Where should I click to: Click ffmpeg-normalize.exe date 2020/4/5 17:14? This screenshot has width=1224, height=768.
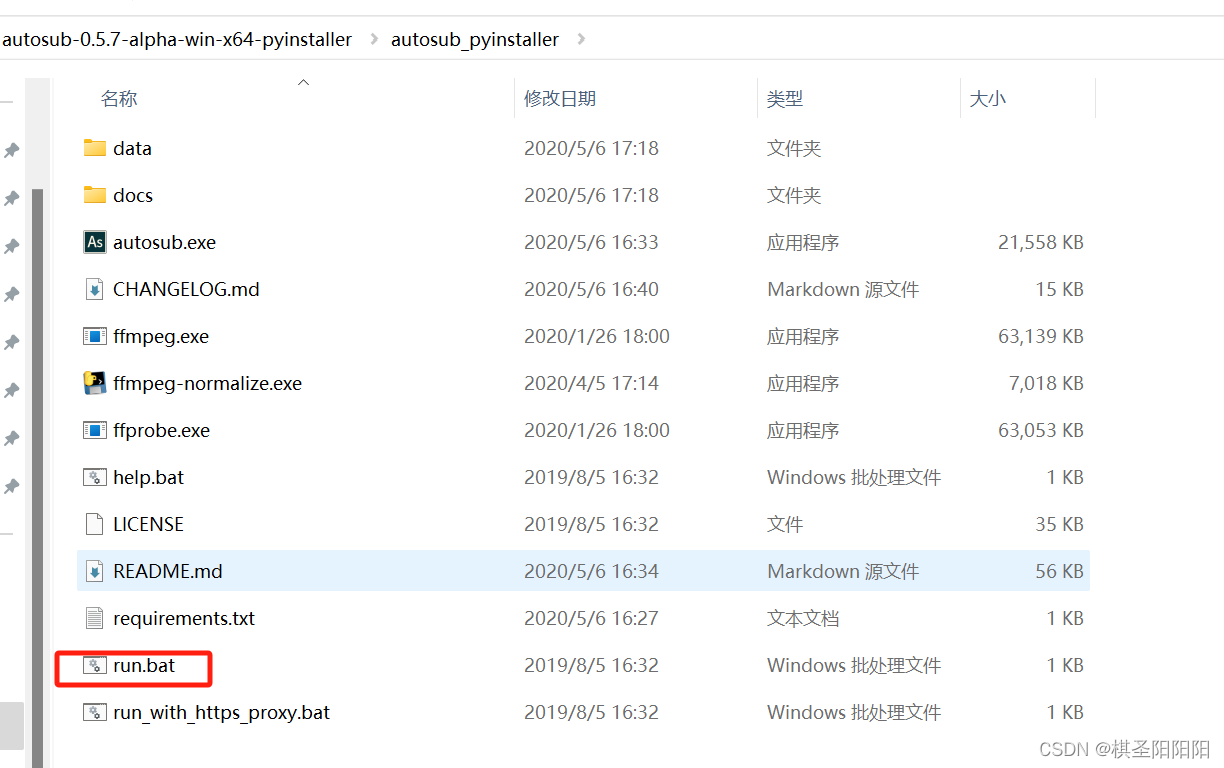point(591,383)
